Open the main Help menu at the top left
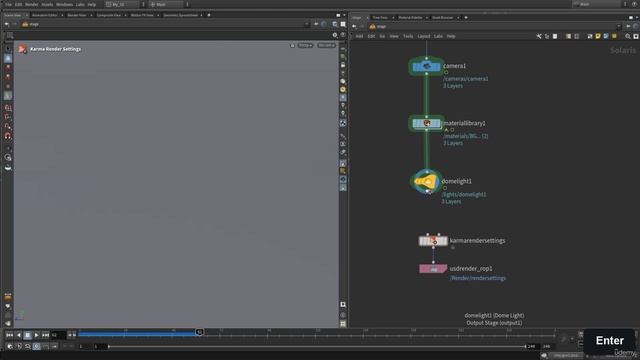 [x=92, y=4]
